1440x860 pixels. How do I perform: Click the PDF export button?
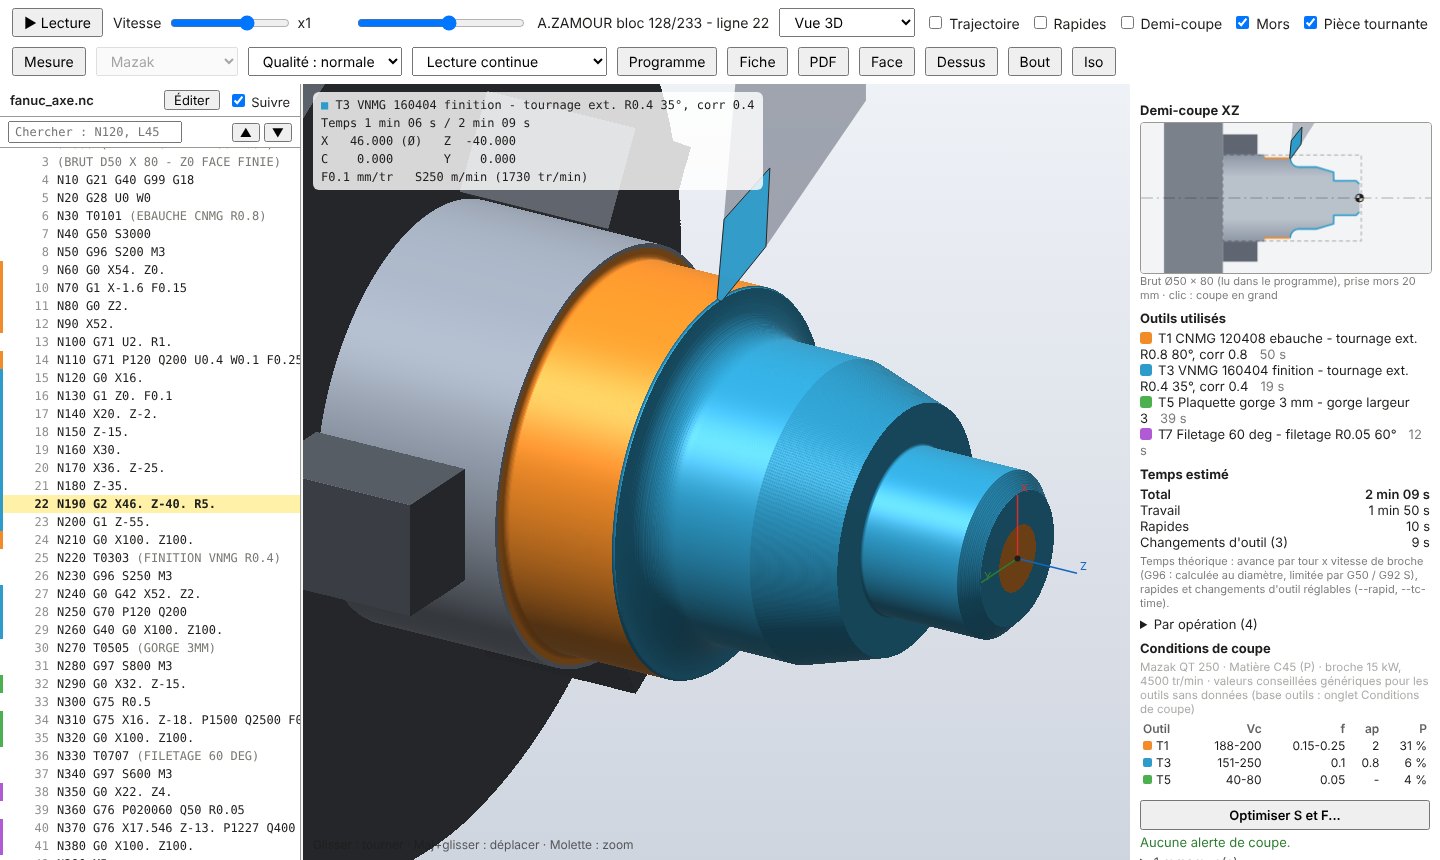pos(823,62)
